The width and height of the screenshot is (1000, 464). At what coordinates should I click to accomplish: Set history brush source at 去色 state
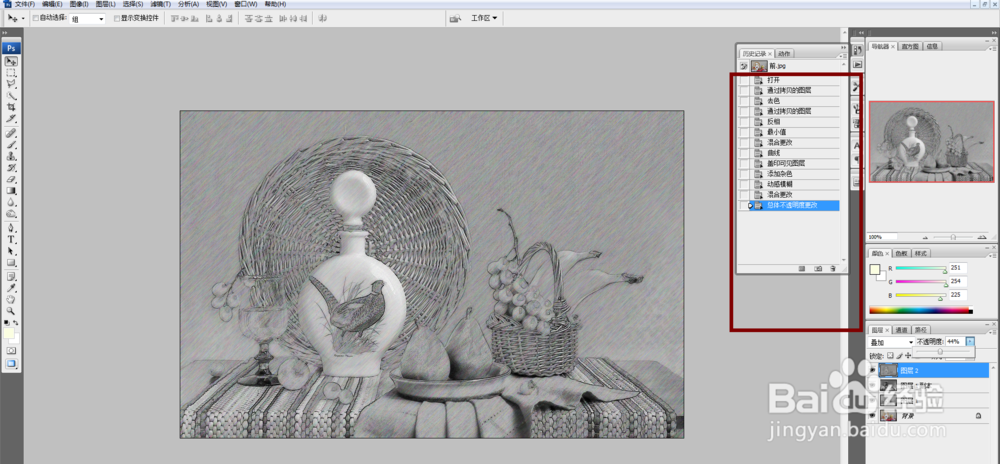[x=744, y=101]
